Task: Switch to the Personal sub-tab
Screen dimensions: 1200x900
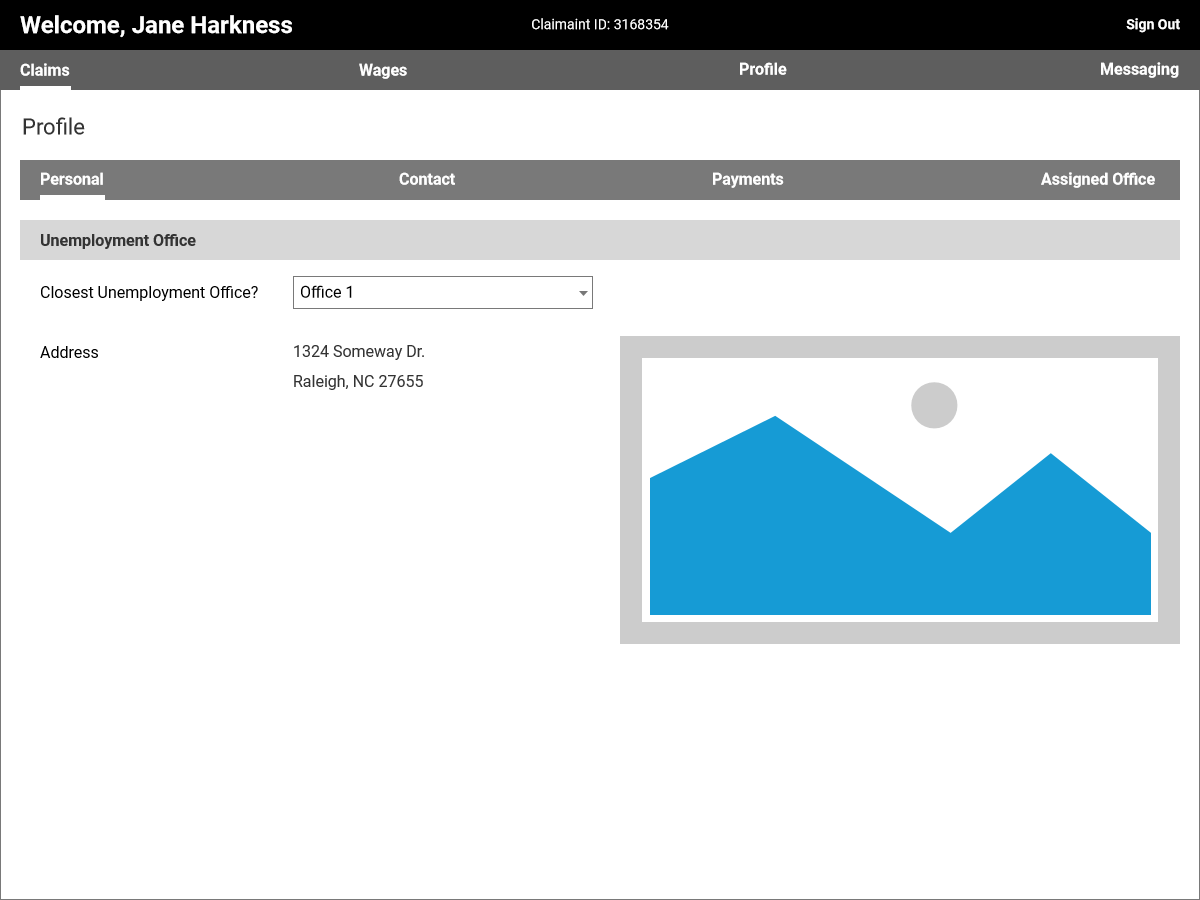Action: click(x=72, y=180)
